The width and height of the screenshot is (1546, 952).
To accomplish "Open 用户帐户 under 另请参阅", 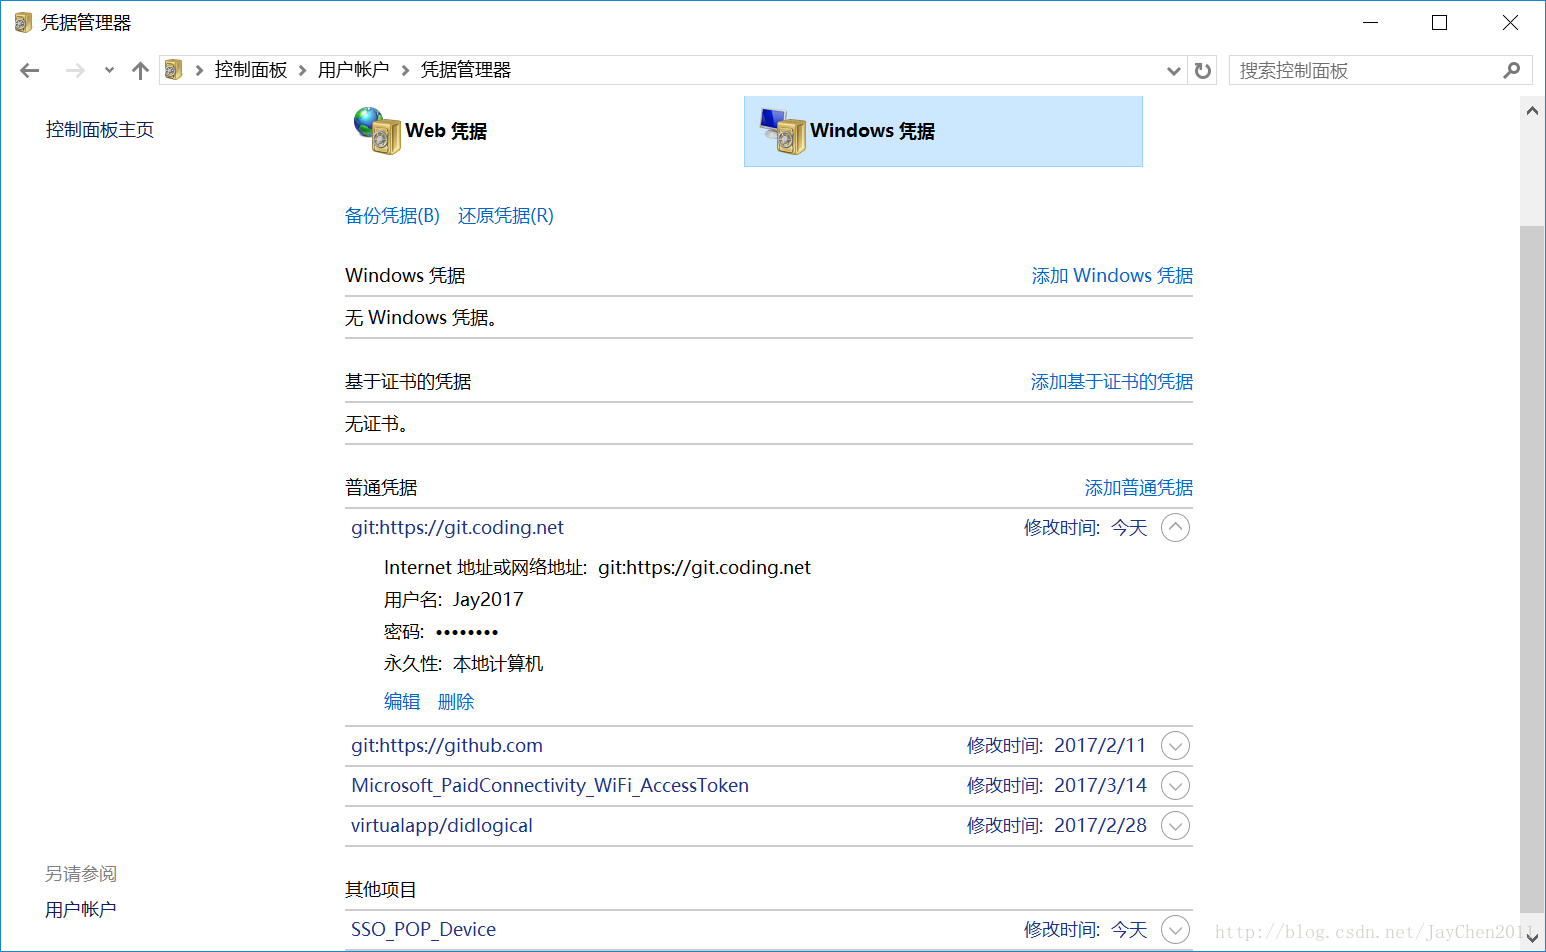I will click(x=81, y=910).
